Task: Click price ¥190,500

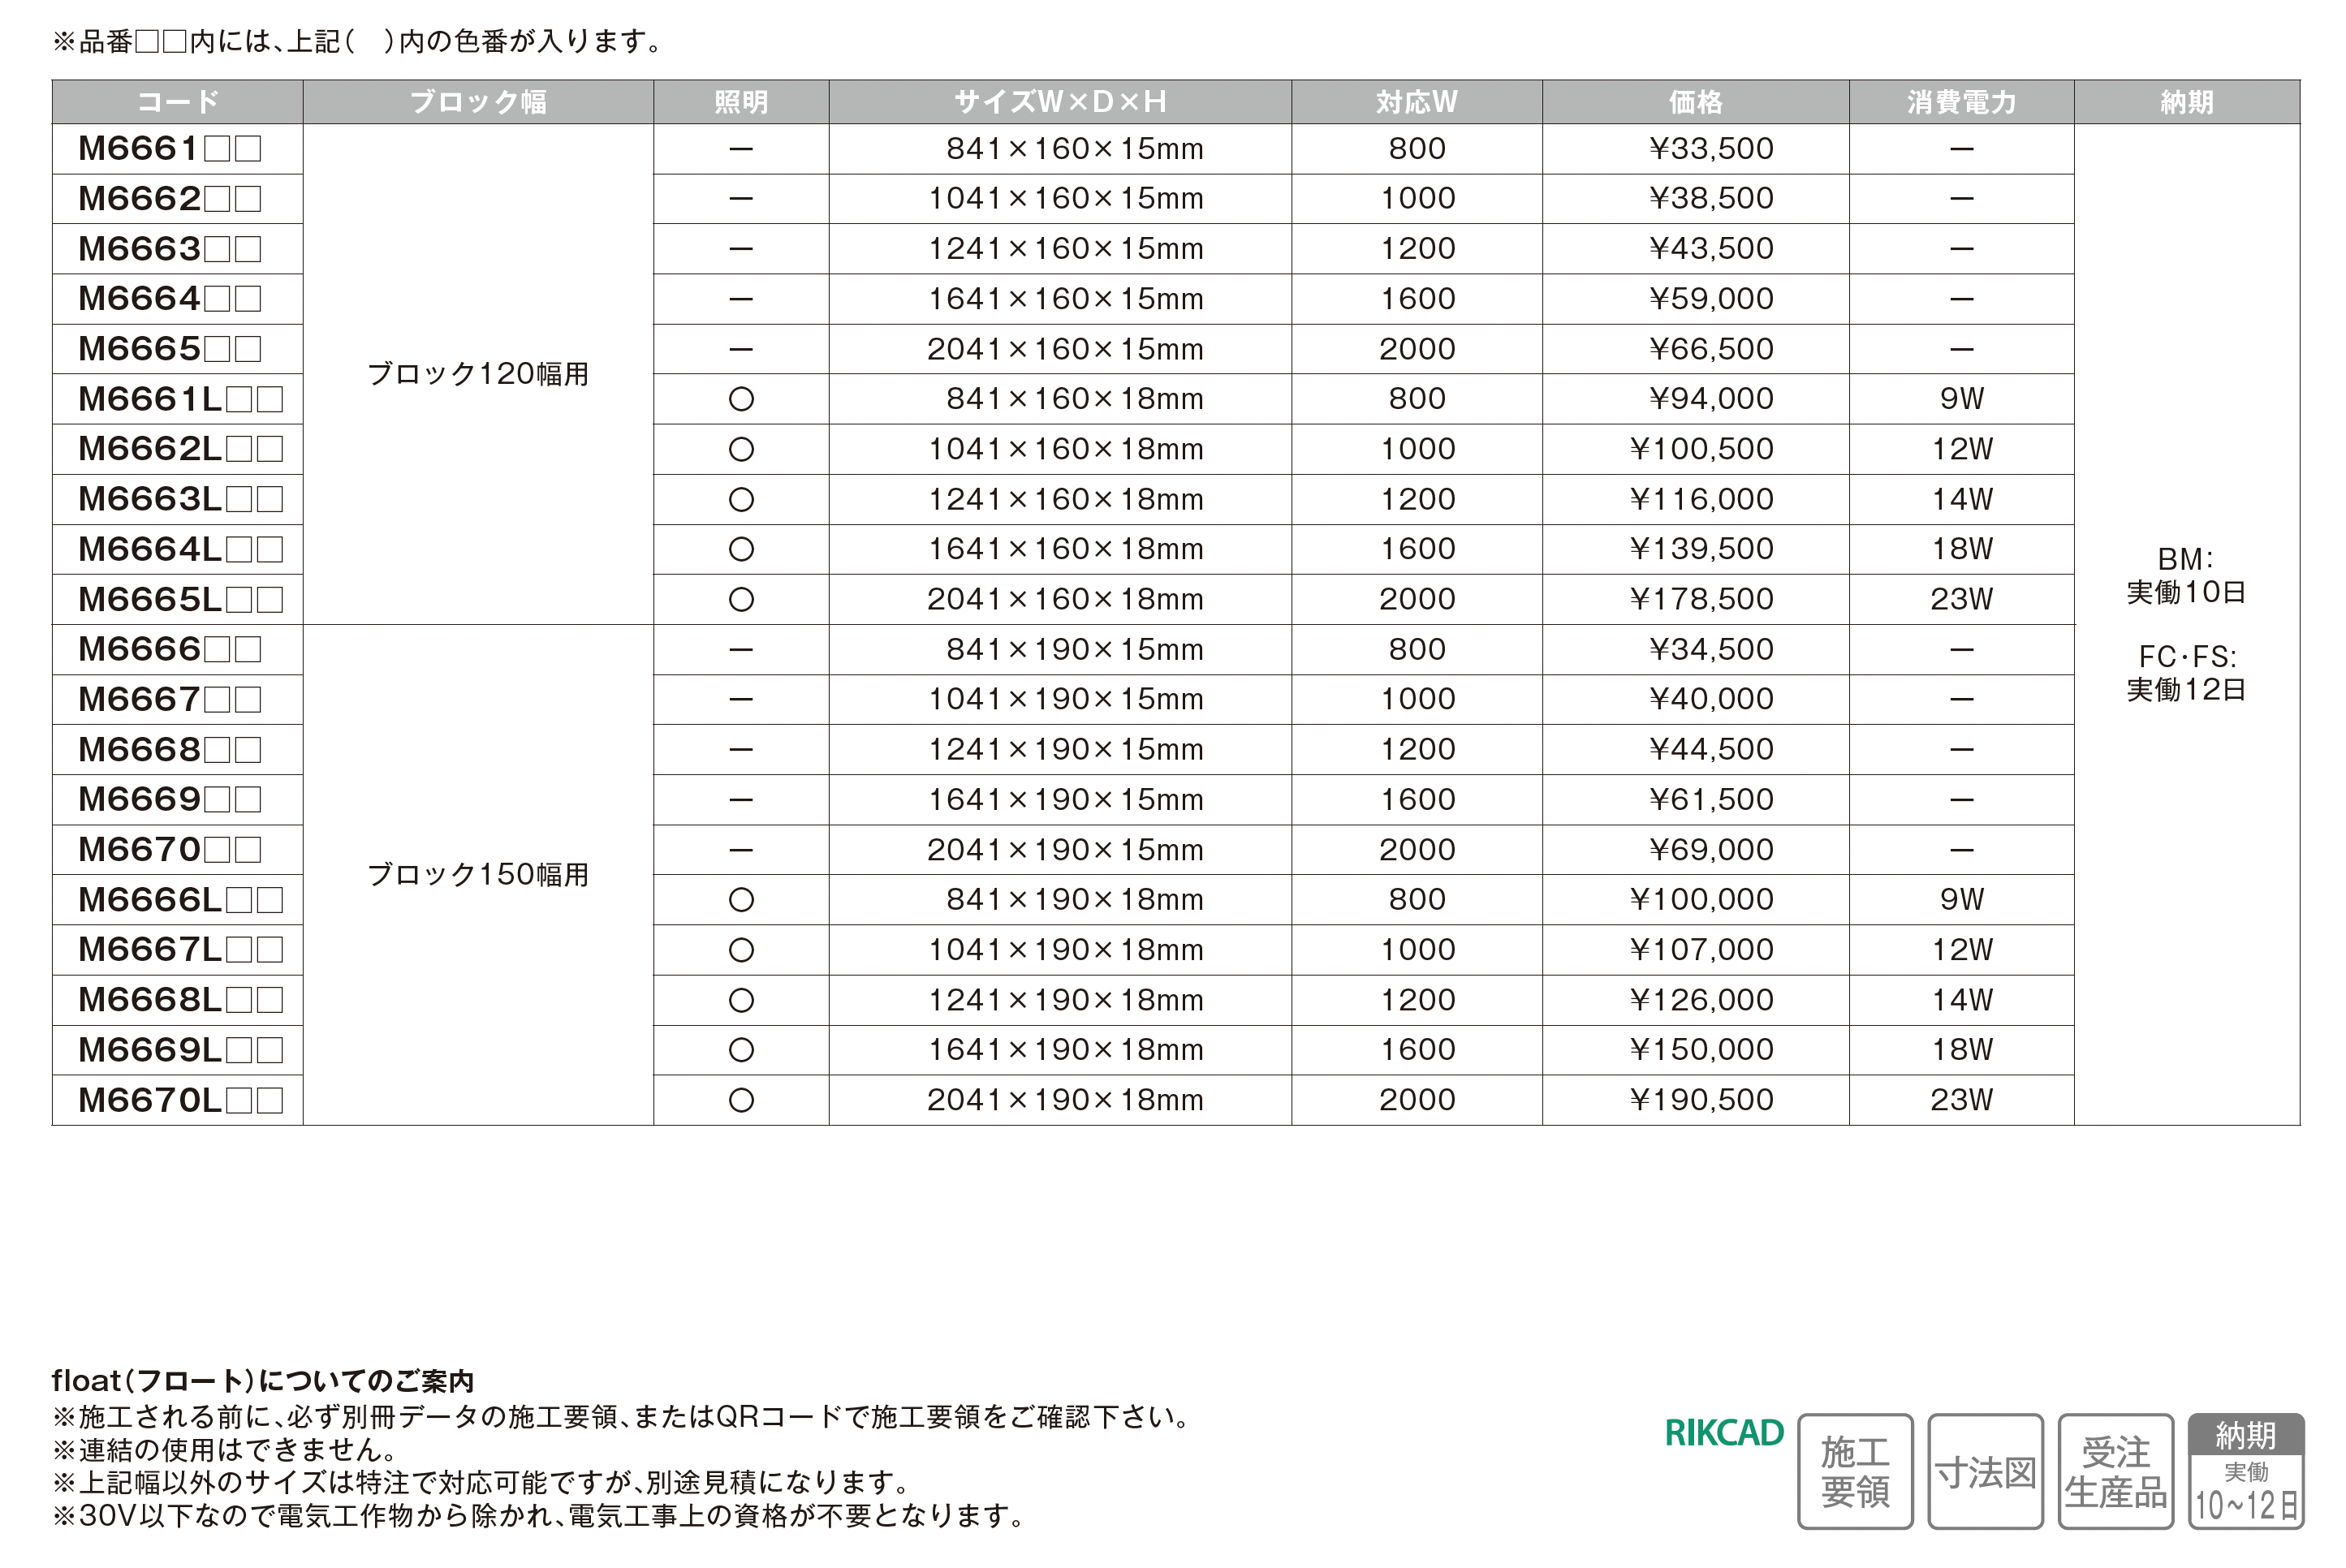Action: click(1701, 1100)
